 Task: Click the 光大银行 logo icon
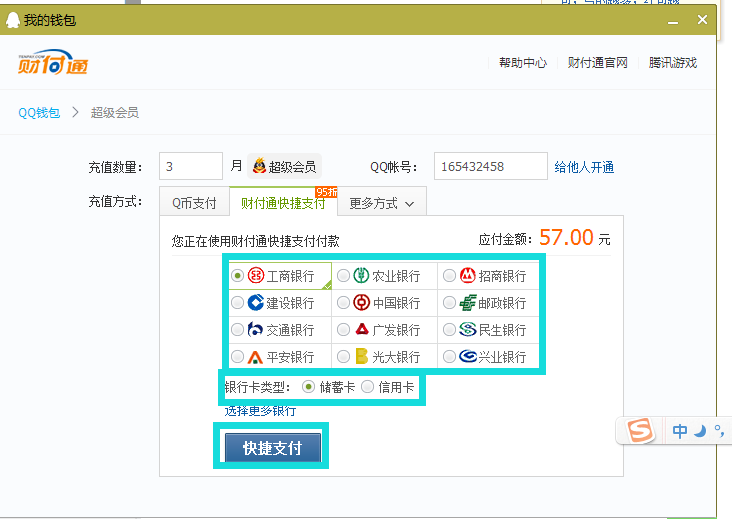point(362,356)
